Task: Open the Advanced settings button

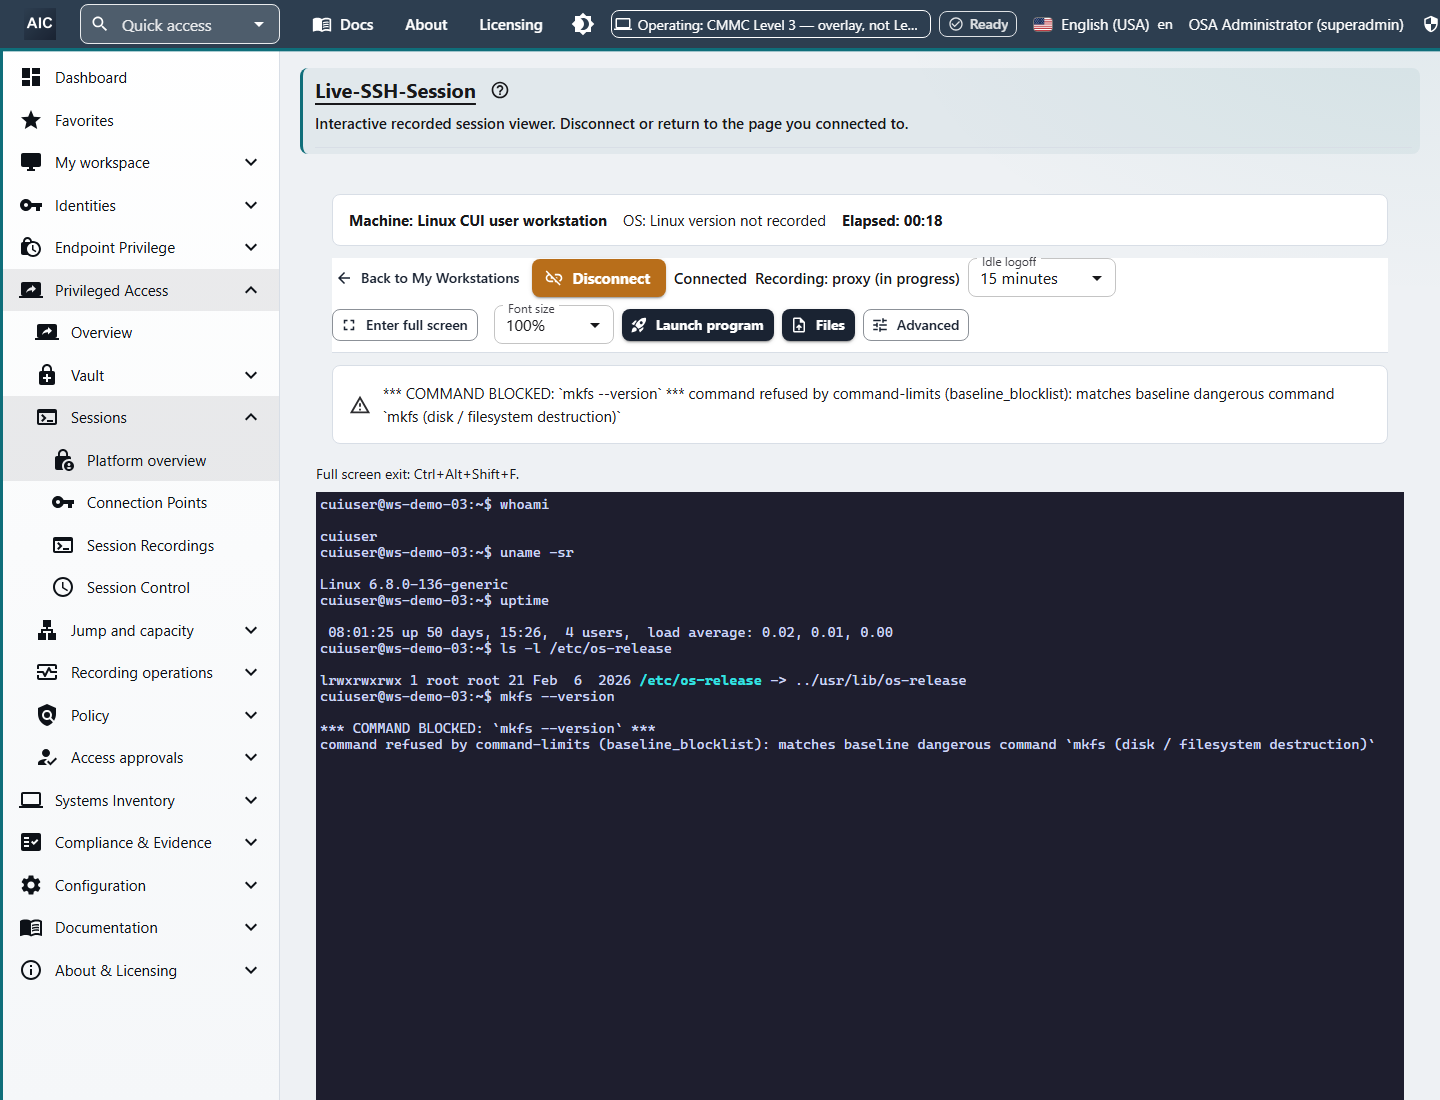Action: [x=916, y=325]
